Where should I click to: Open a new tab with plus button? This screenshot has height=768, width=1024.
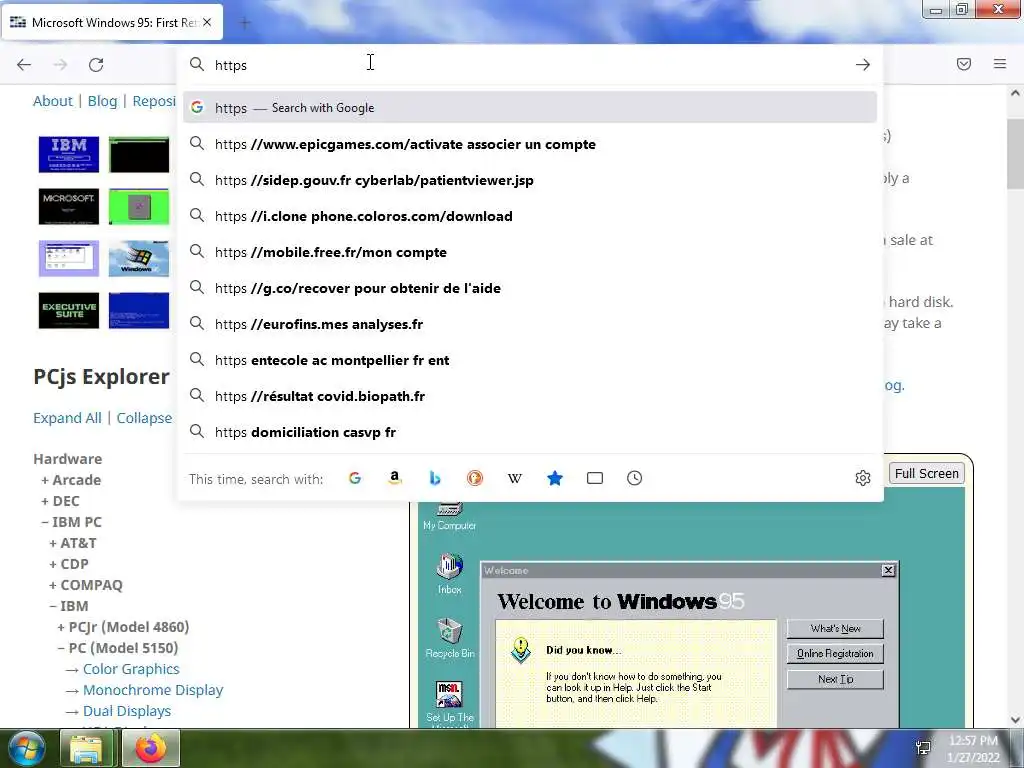[245, 23]
